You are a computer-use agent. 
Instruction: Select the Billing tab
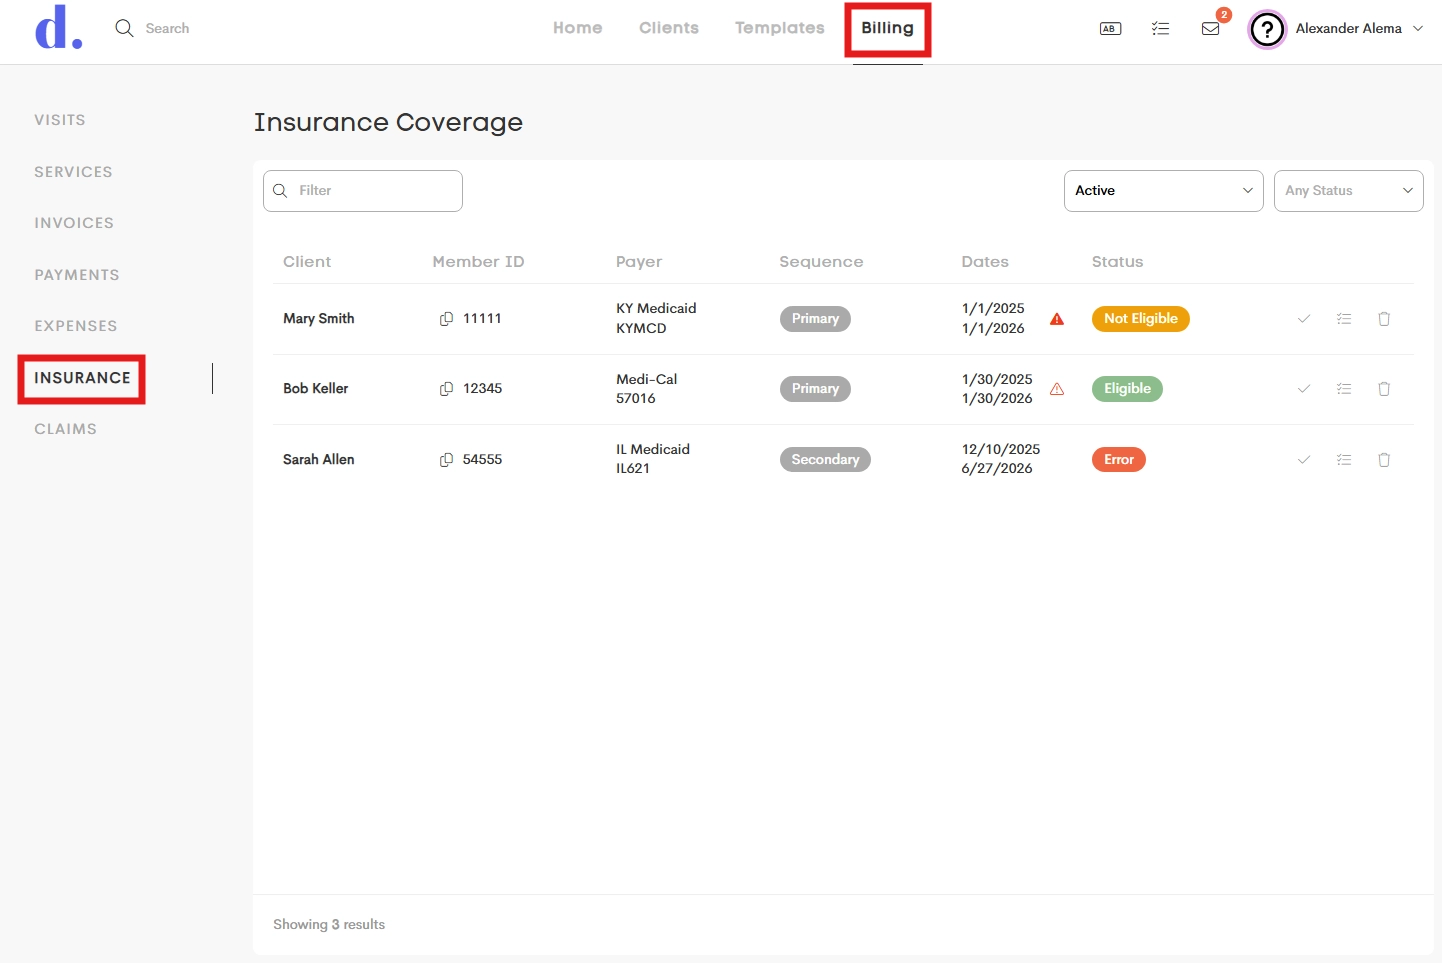point(888,28)
